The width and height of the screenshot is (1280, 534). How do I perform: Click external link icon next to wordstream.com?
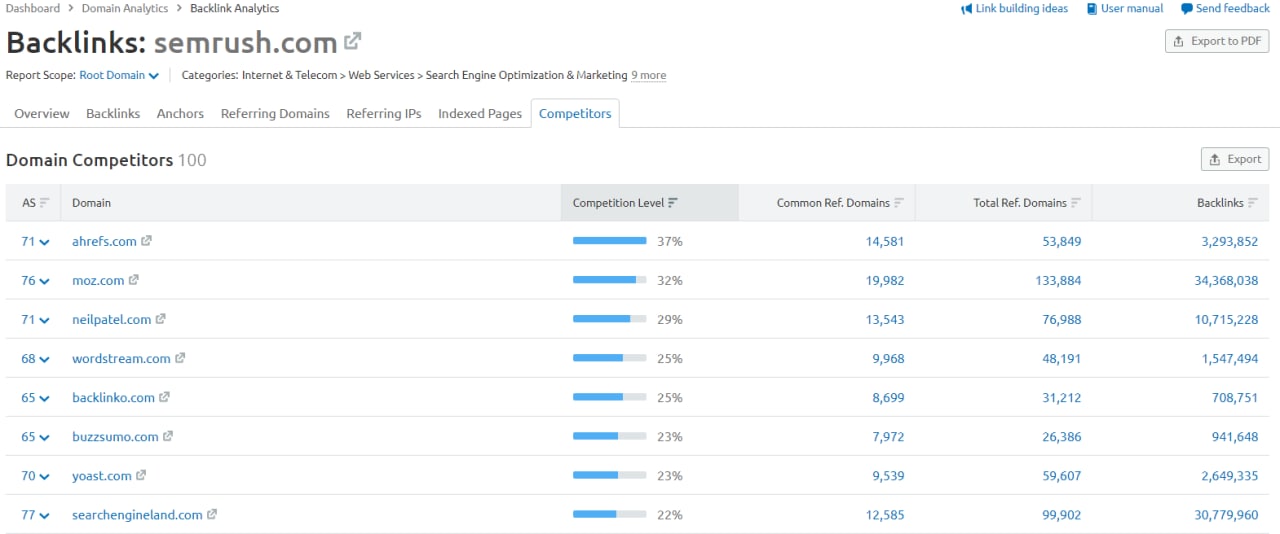[x=181, y=358]
